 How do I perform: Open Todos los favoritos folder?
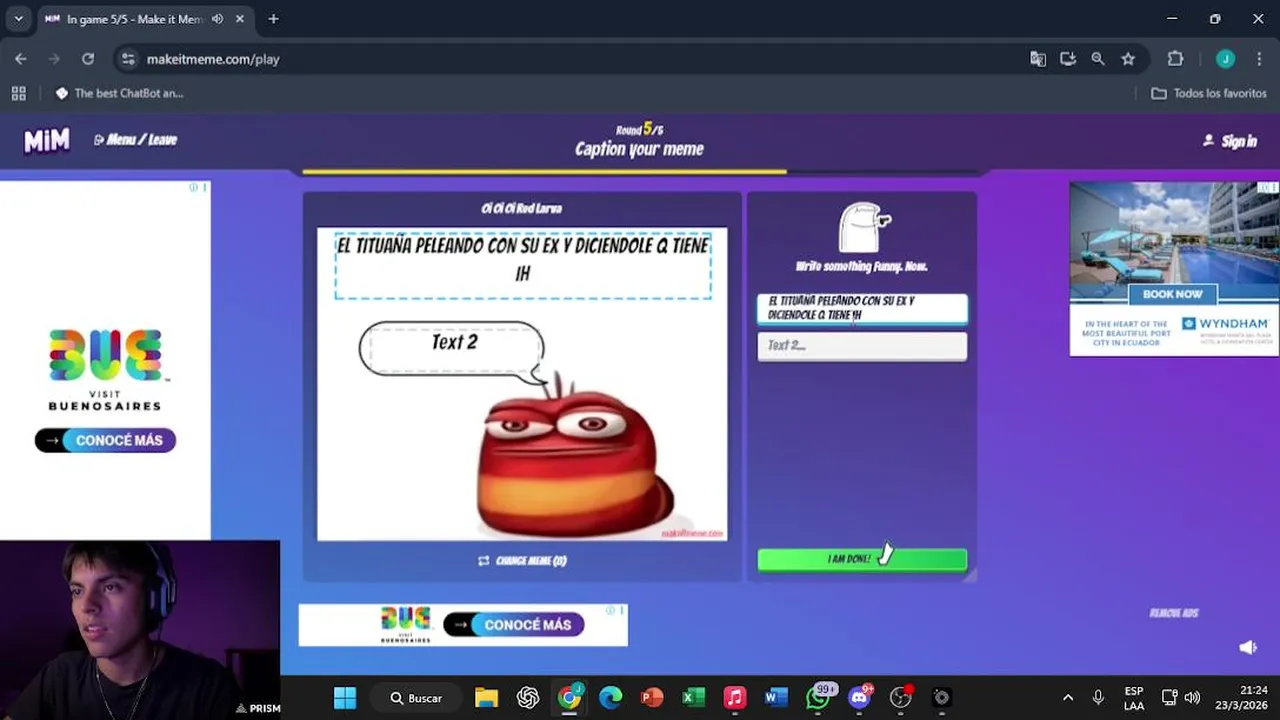(x=1209, y=93)
